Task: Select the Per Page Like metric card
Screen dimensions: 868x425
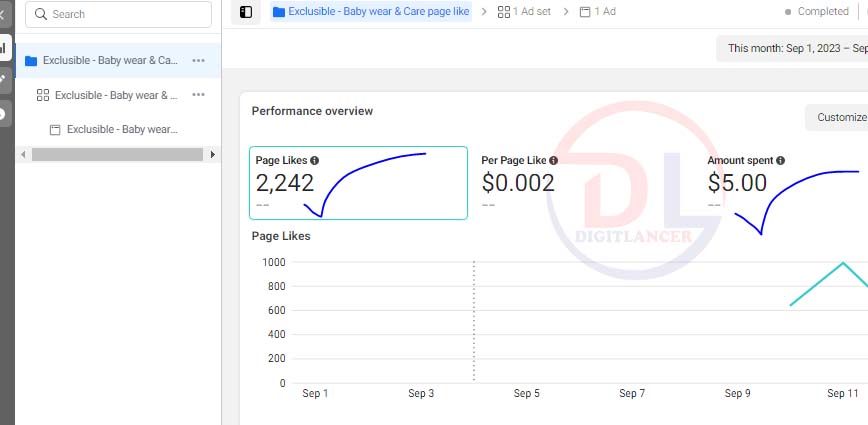Action: coord(585,183)
